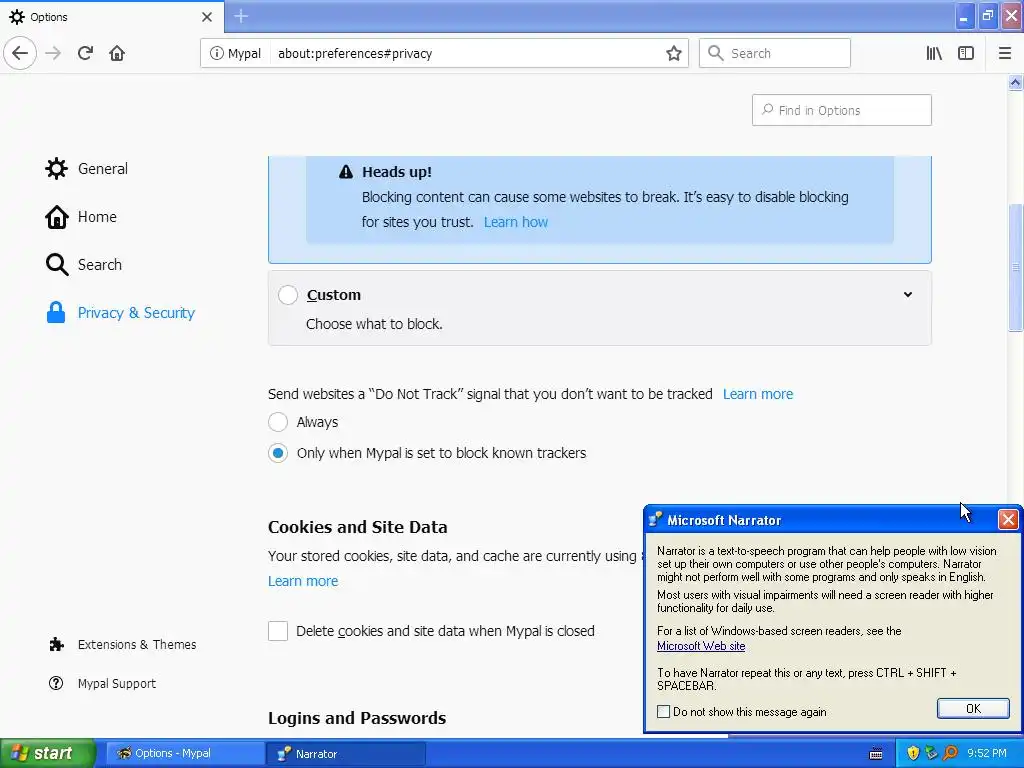The image size is (1024, 768).
Task: Click the site info icon next to Mypal
Action: point(216,53)
